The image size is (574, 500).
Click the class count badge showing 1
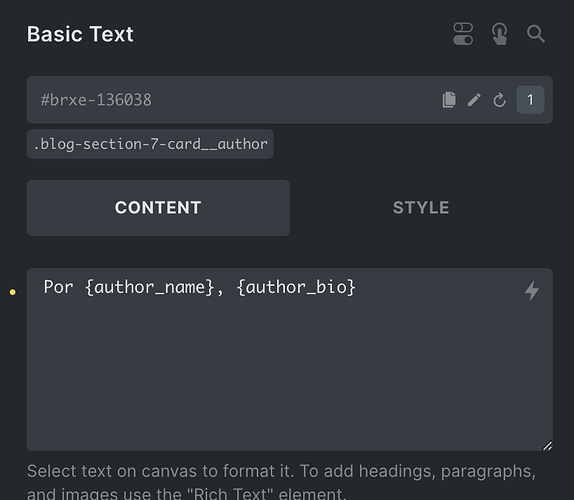pos(530,100)
